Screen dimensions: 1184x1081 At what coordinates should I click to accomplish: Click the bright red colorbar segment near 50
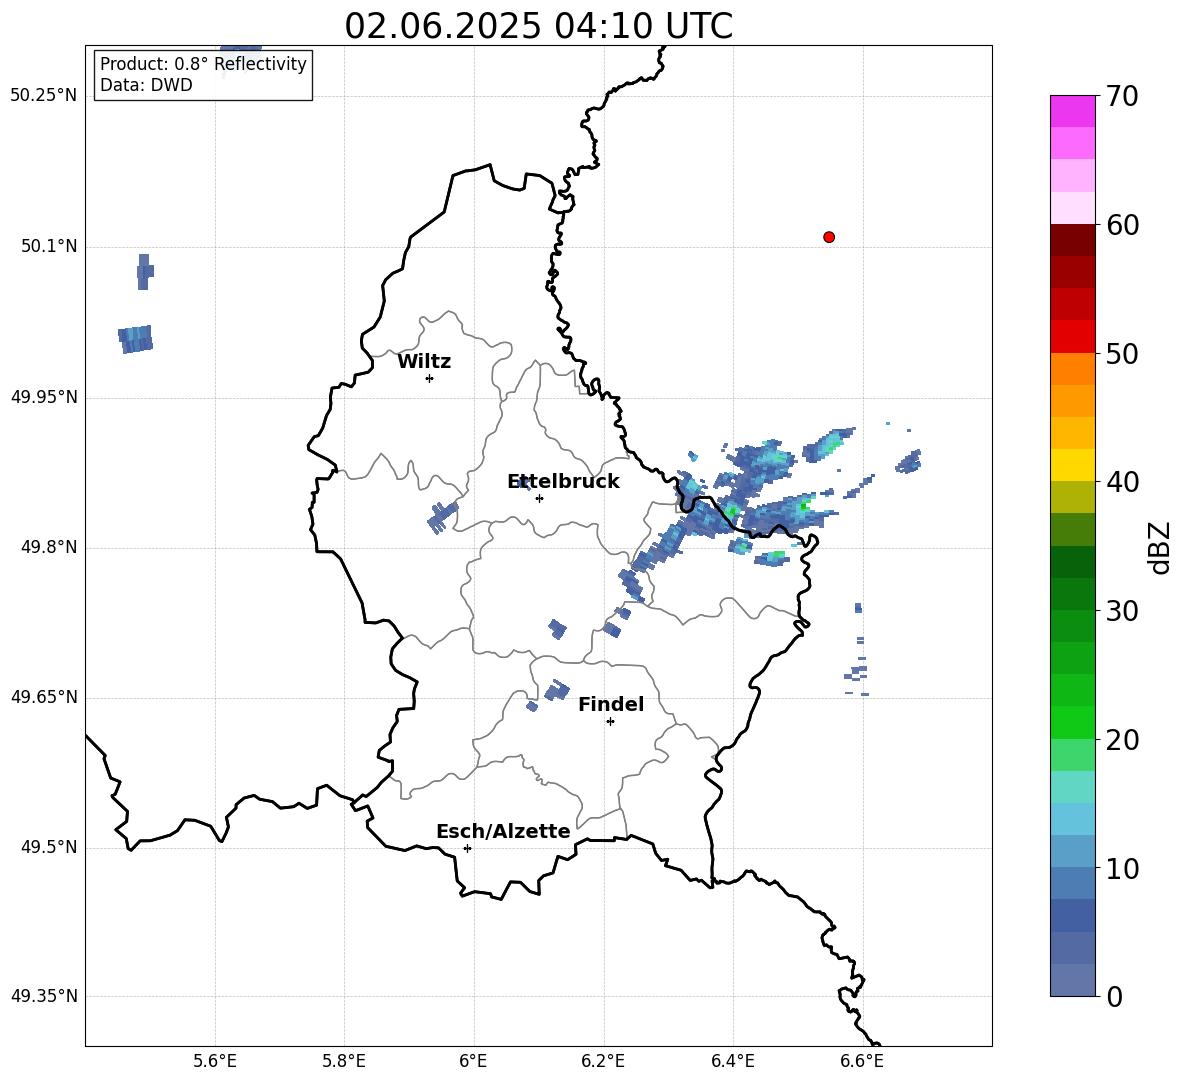click(1072, 336)
